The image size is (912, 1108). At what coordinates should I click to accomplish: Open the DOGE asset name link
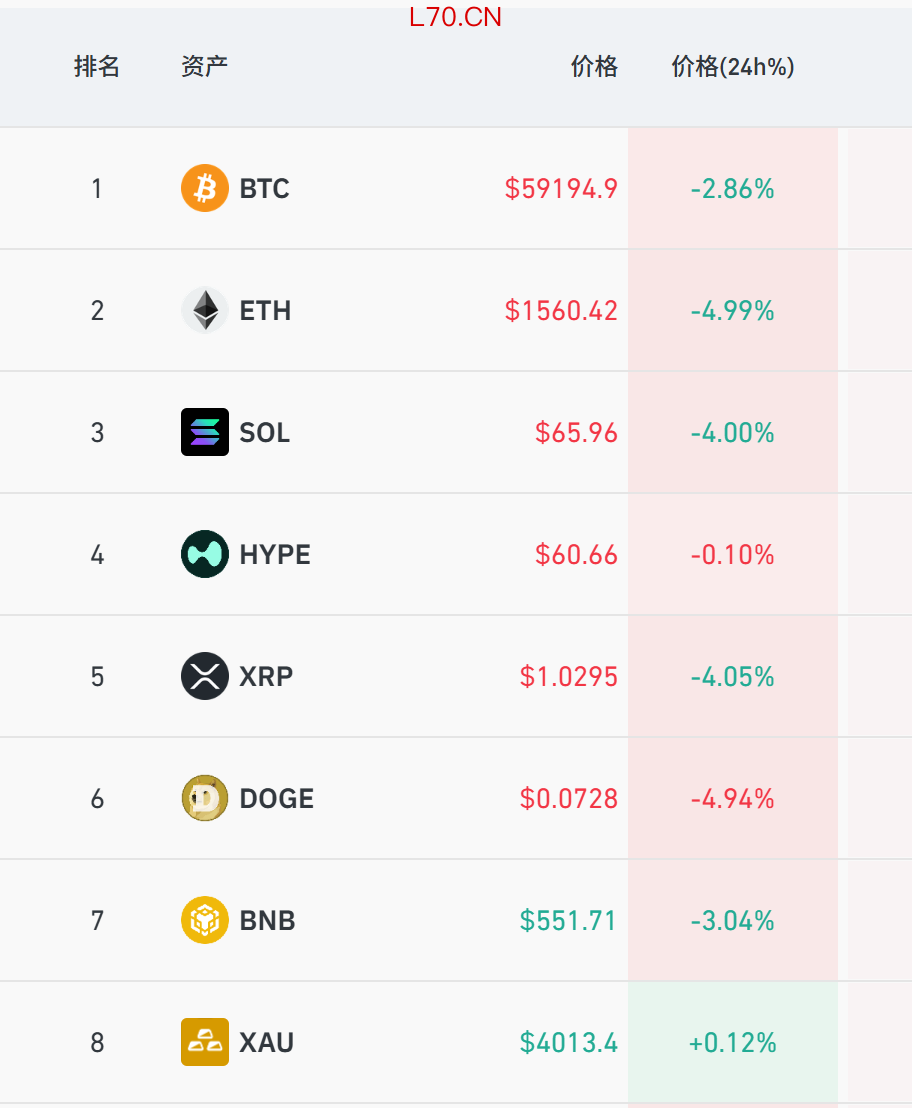276,798
